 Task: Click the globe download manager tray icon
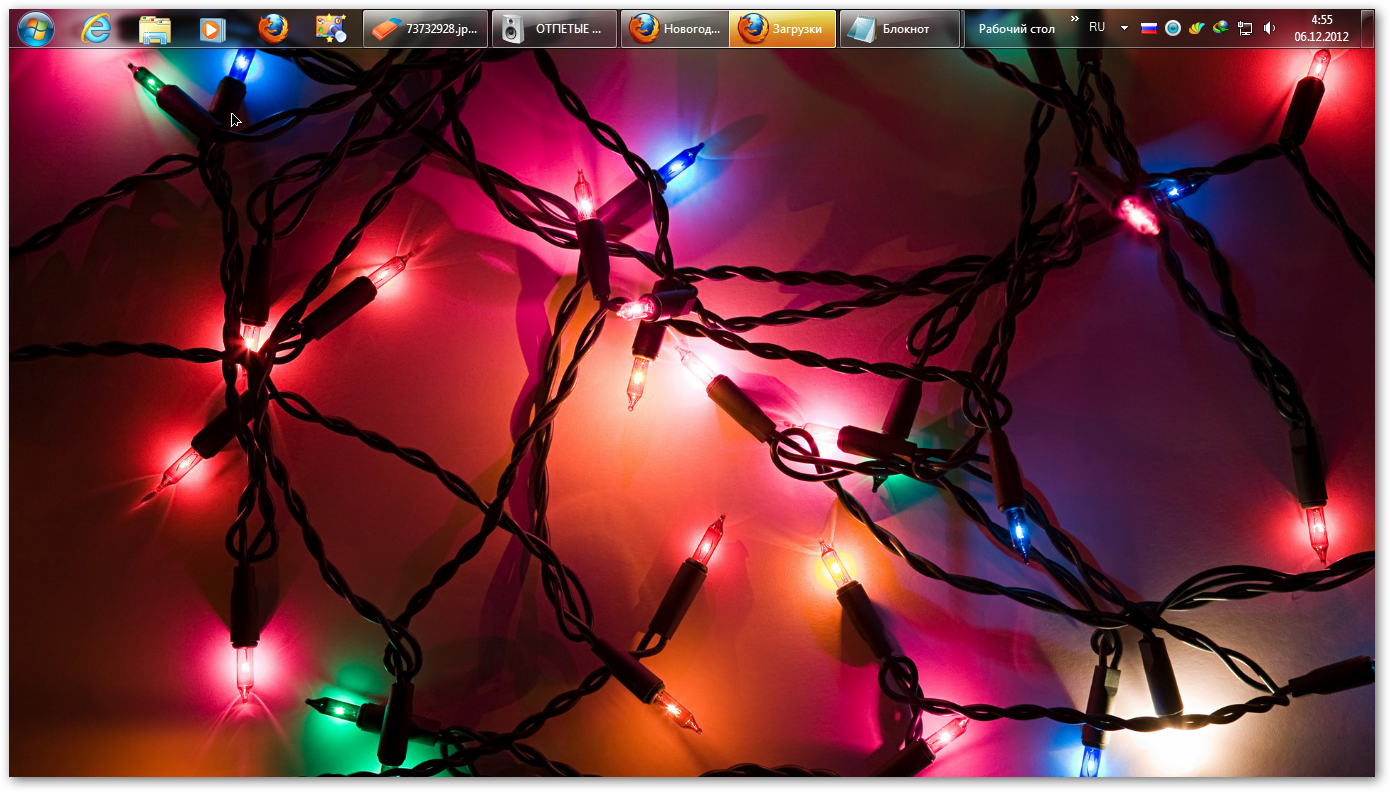tap(1220, 28)
